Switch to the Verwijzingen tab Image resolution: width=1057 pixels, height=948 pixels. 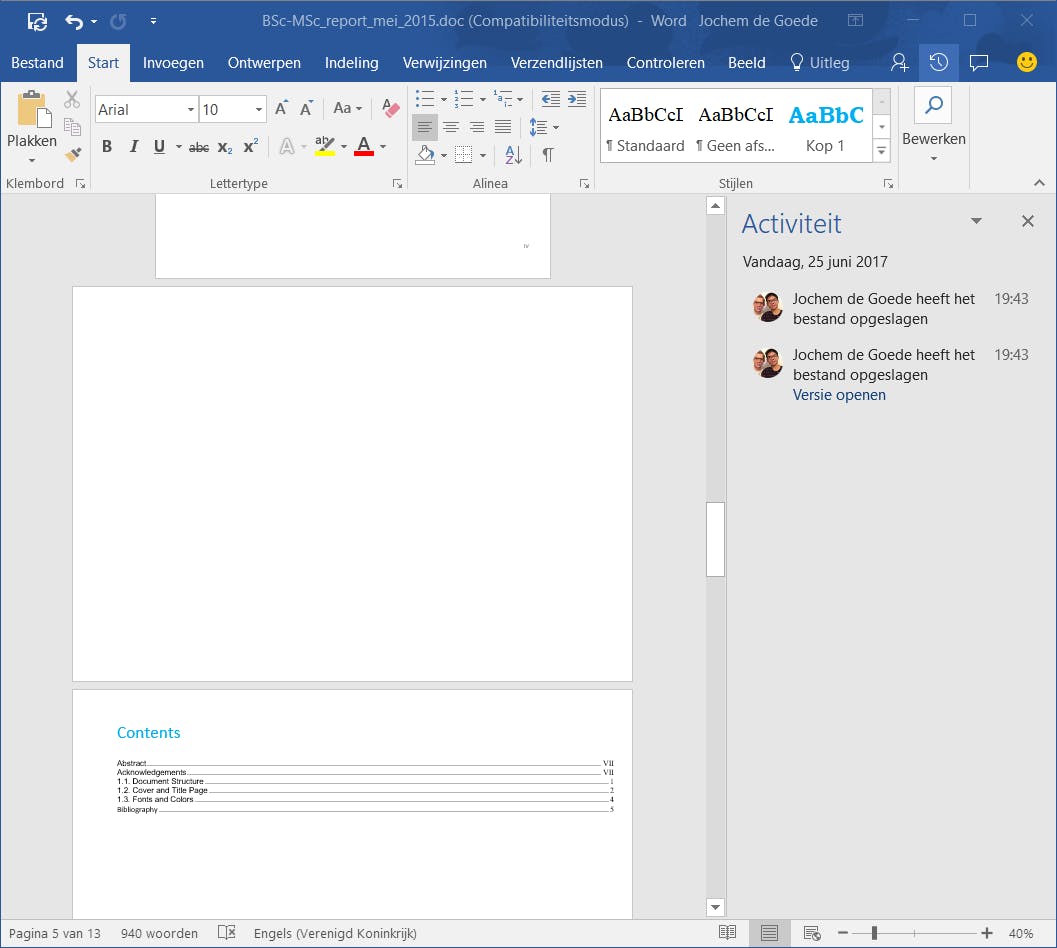[444, 62]
